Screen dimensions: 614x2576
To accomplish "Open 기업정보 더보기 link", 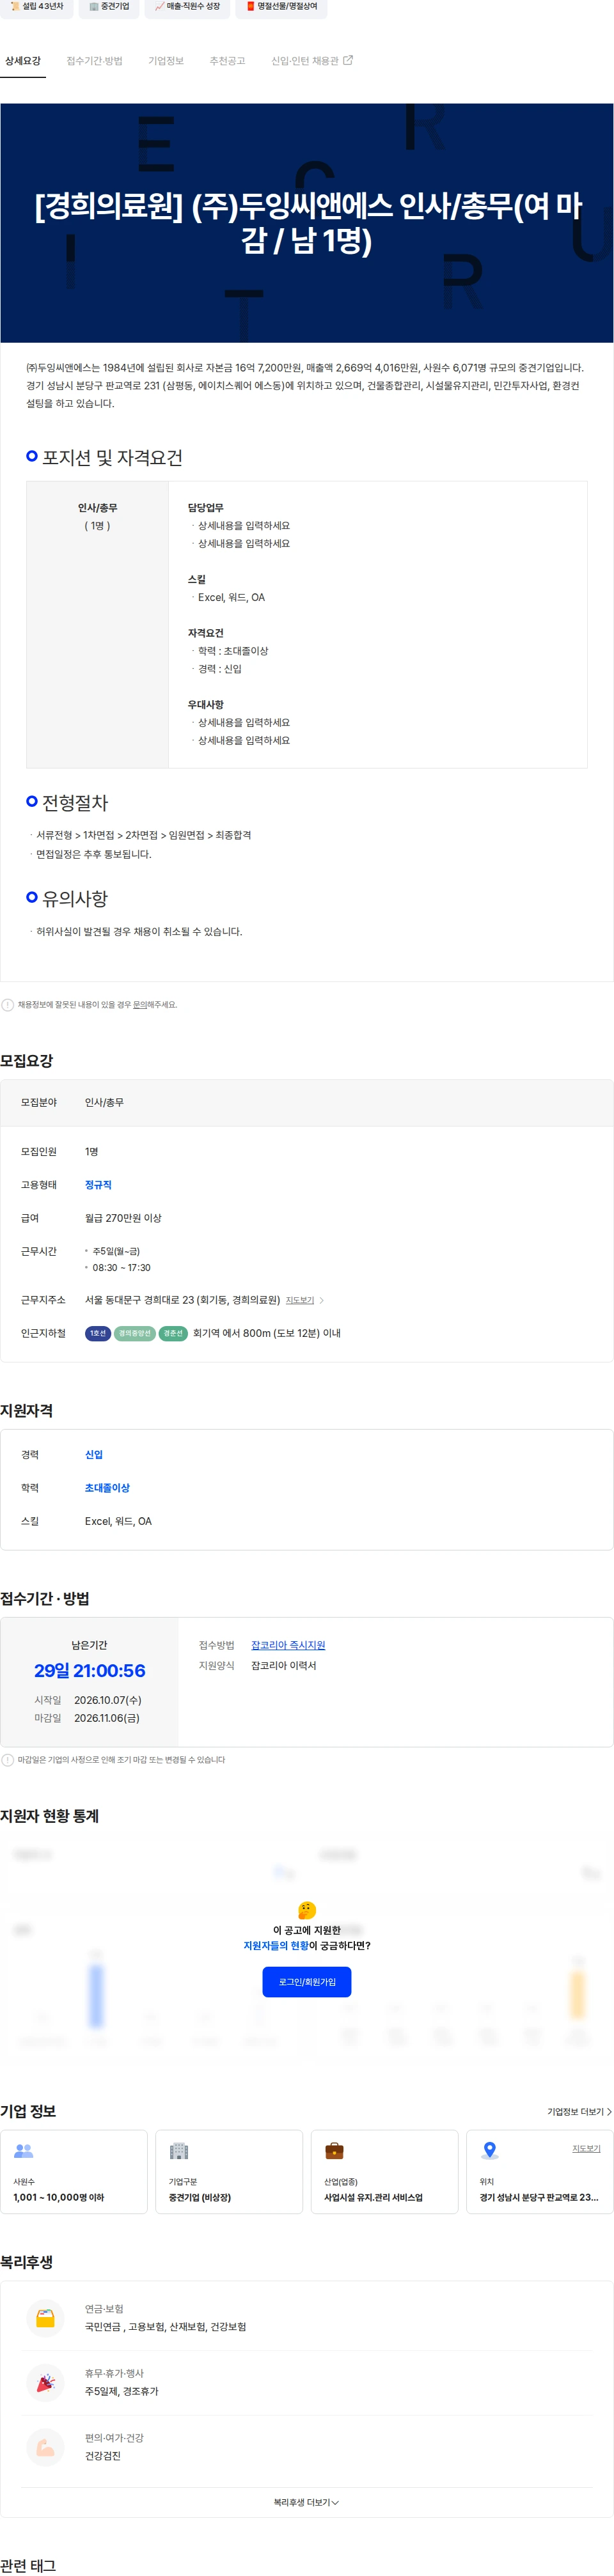I will (x=579, y=2111).
